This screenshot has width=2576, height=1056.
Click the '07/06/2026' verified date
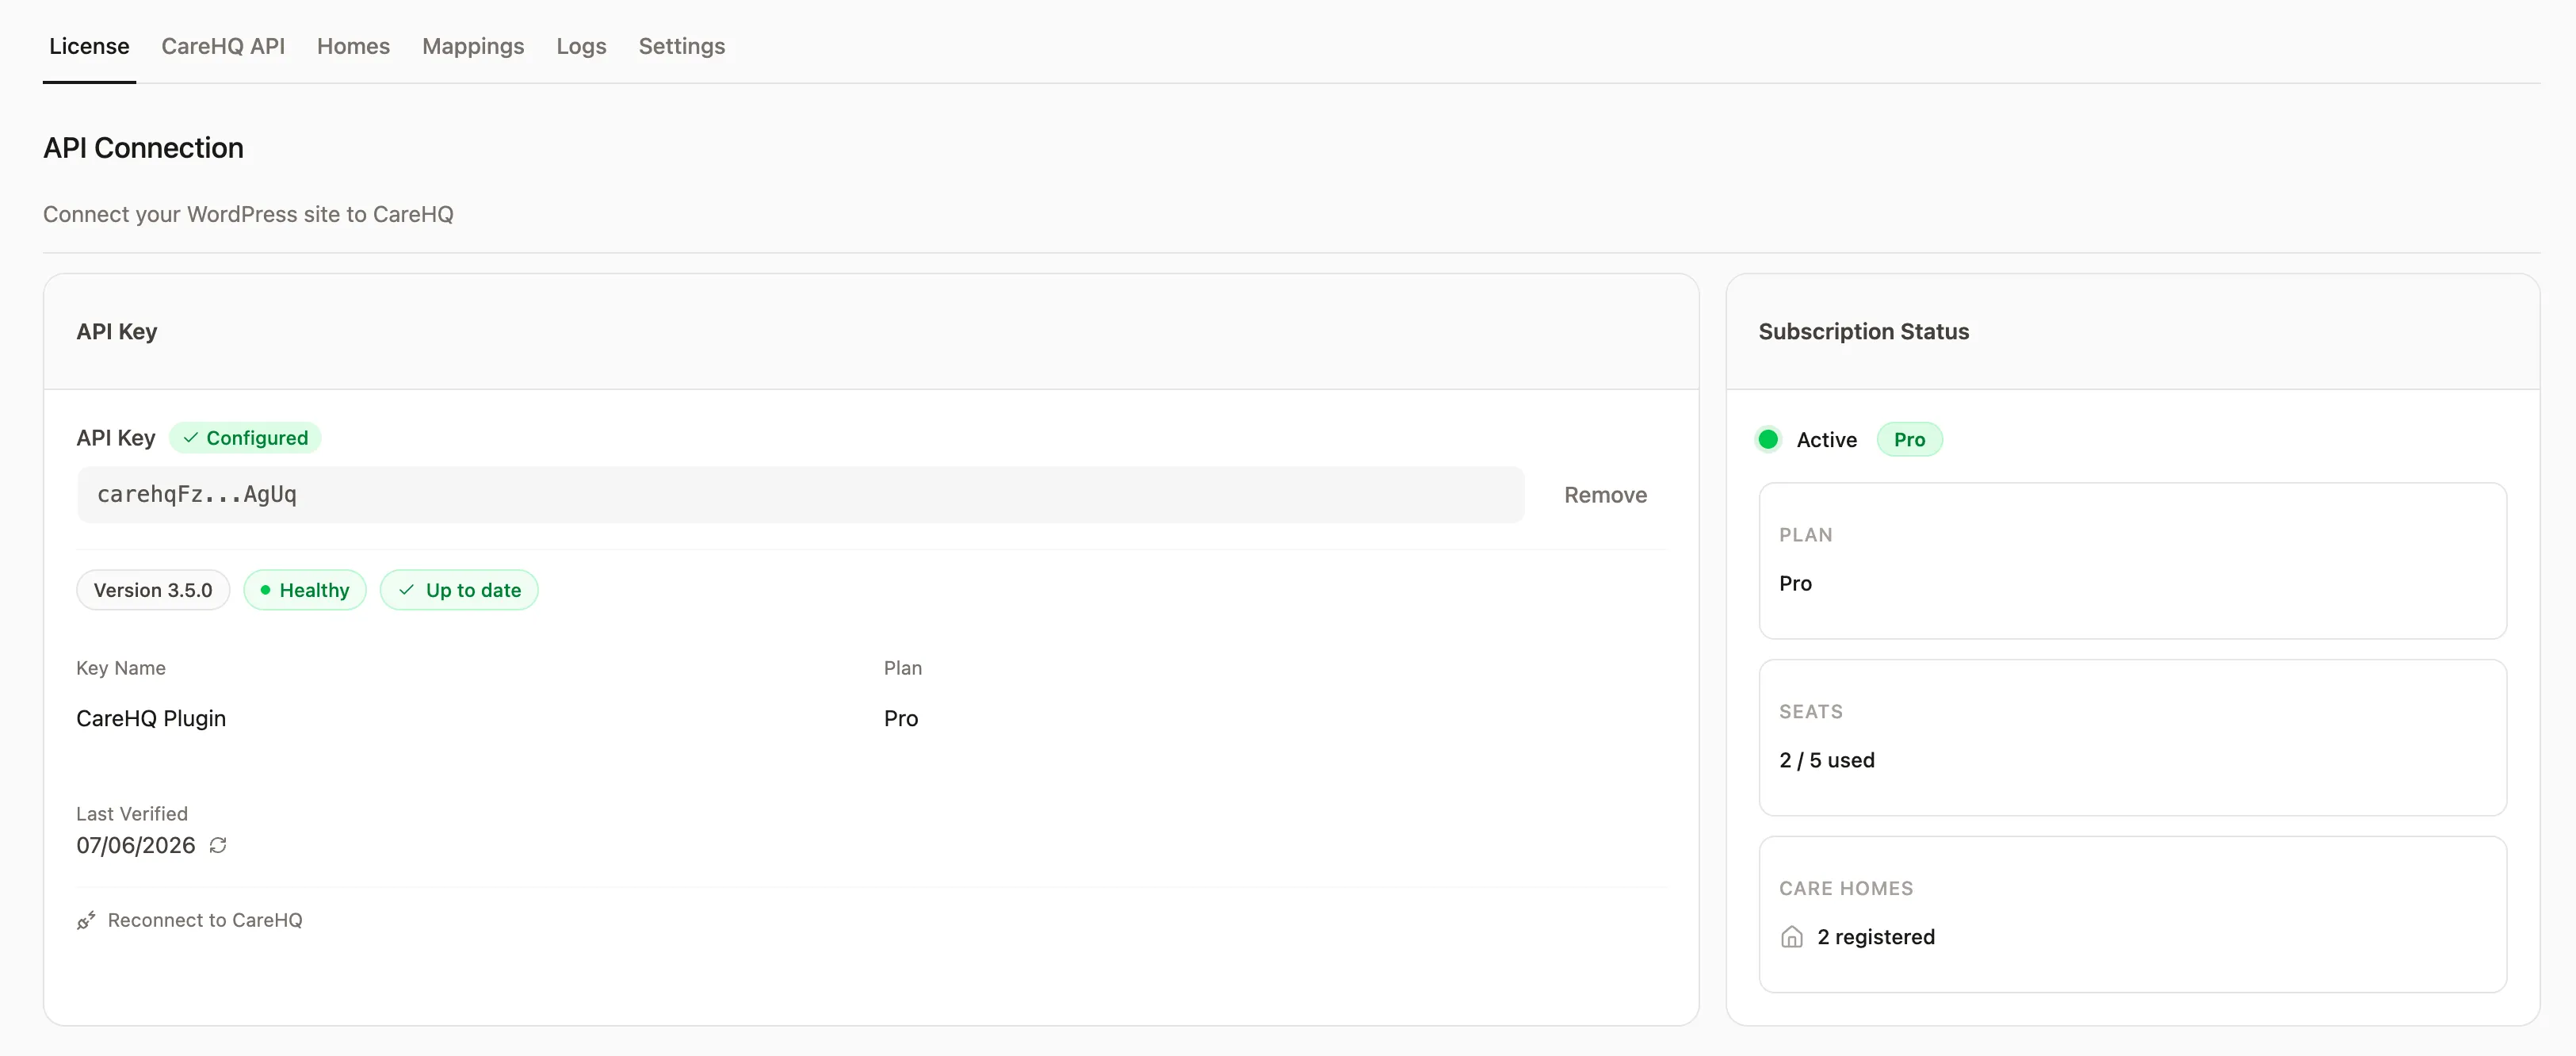(x=136, y=846)
